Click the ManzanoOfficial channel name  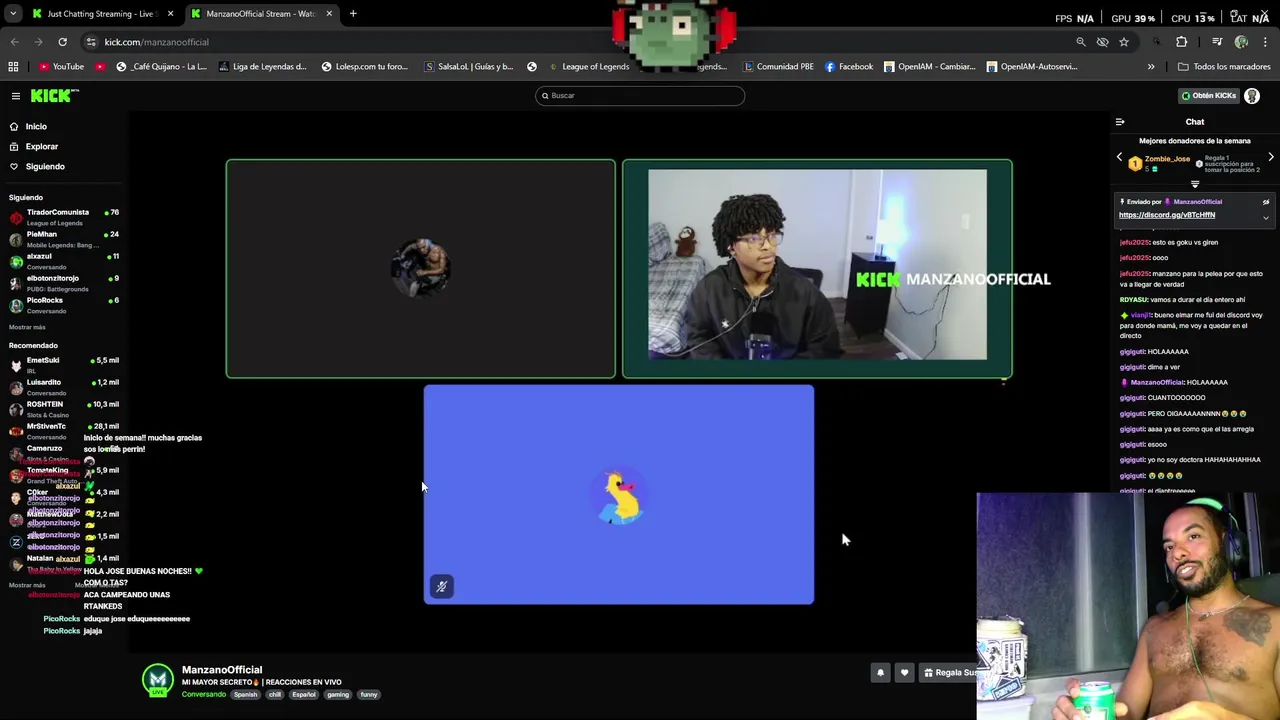click(x=222, y=670)
